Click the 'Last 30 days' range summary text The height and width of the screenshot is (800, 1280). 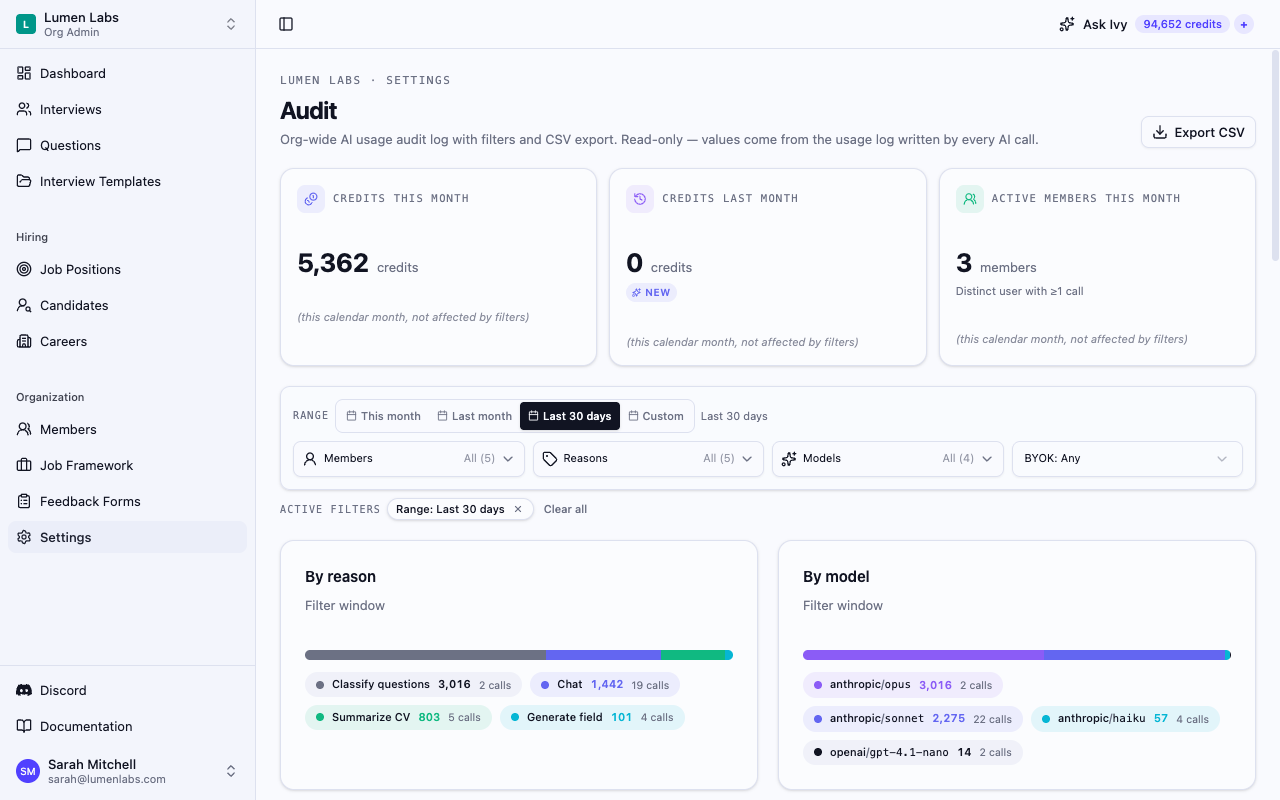click(x=734, y=416)
